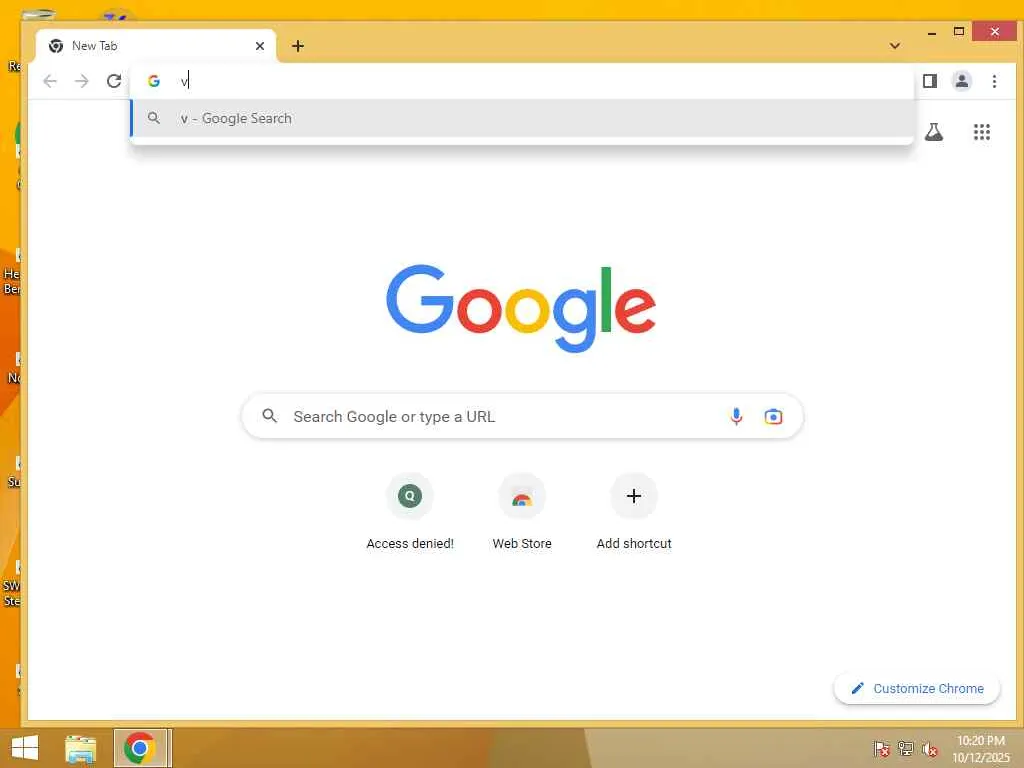1024x768 pixels.
Task: Click the magnifier icon in the Google search box
Action: [x=269, y=415]
